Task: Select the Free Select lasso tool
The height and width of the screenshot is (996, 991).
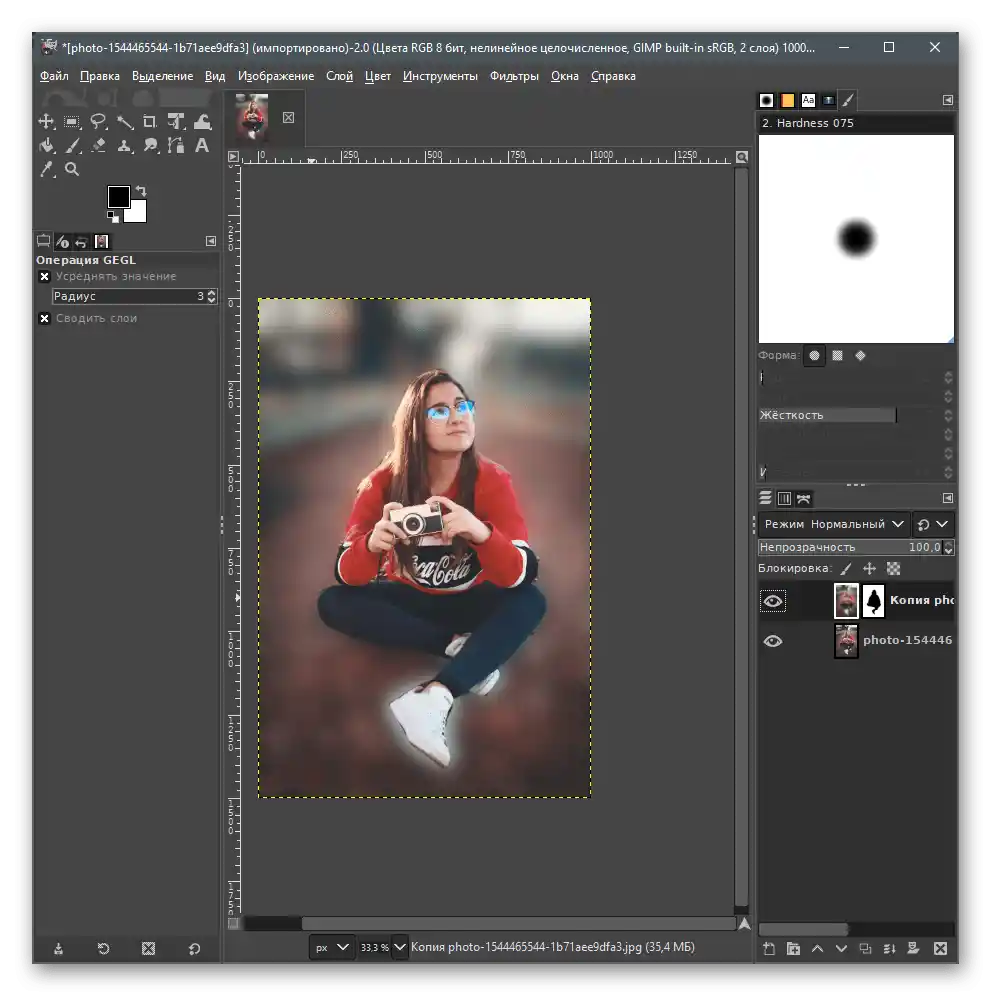Action: (x=98, y=121)
